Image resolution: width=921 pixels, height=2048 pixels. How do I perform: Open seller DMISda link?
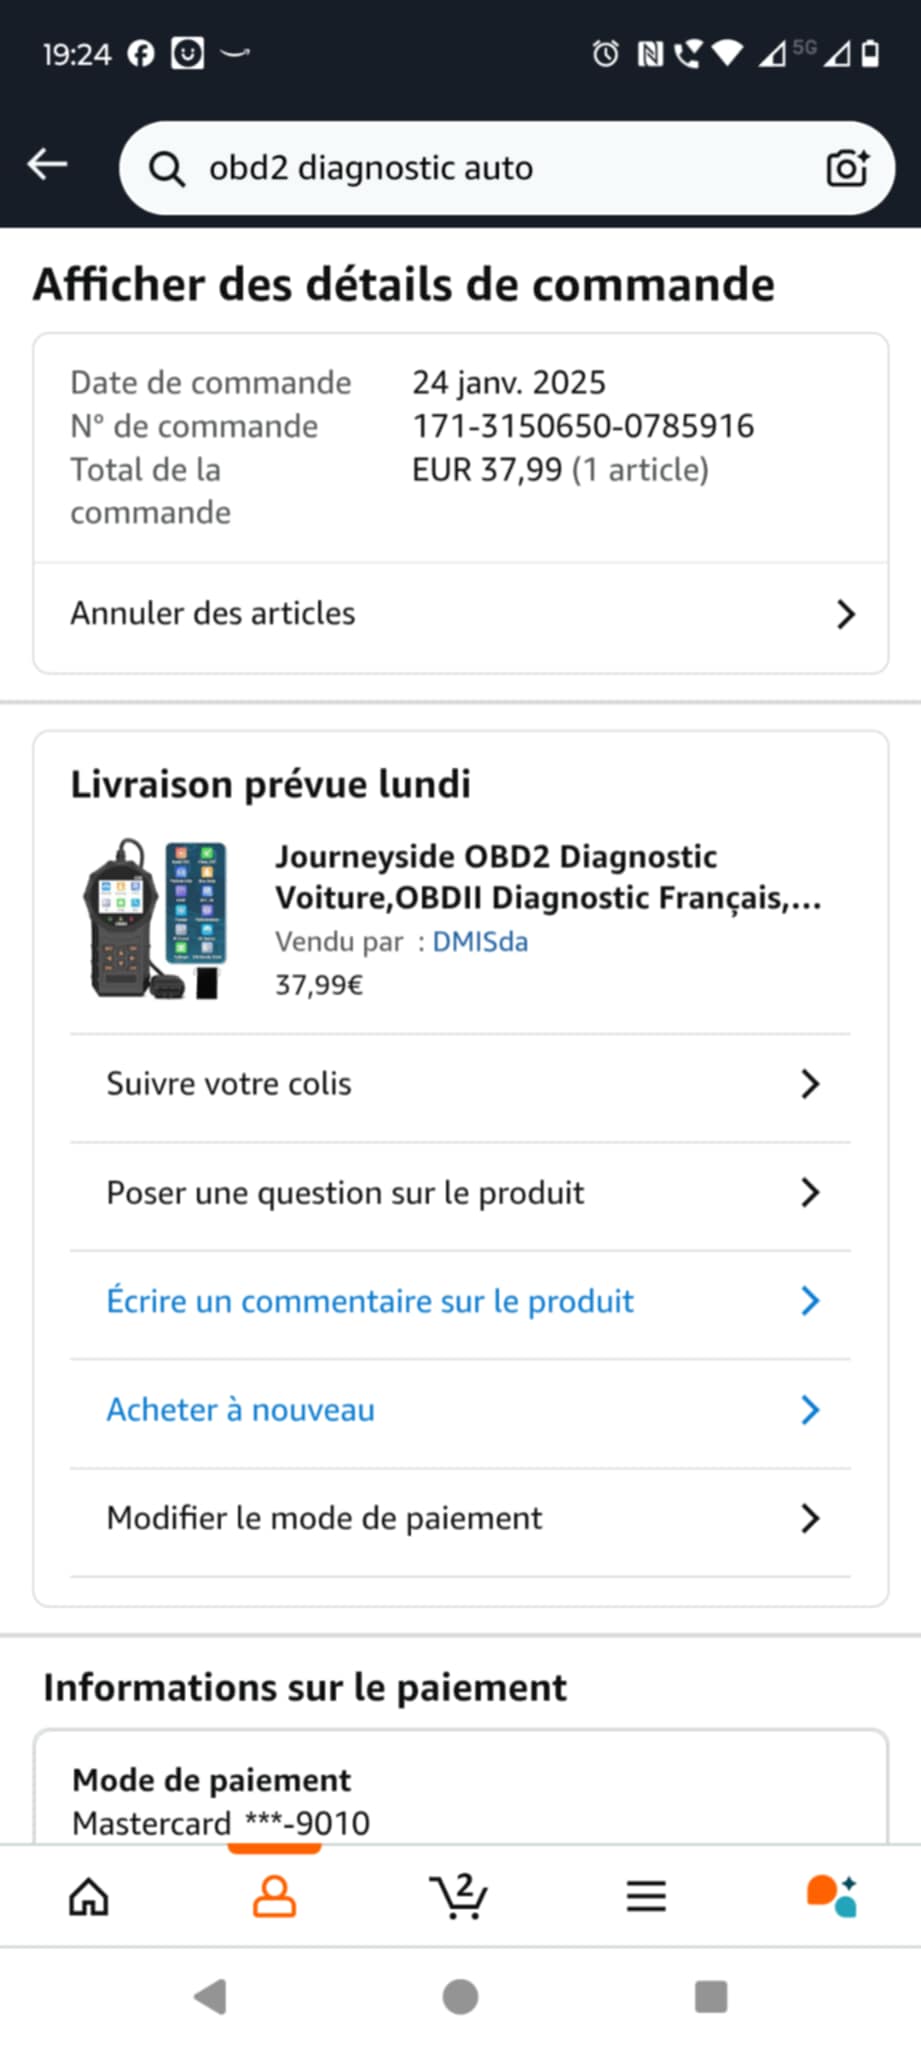pos(480,942)
